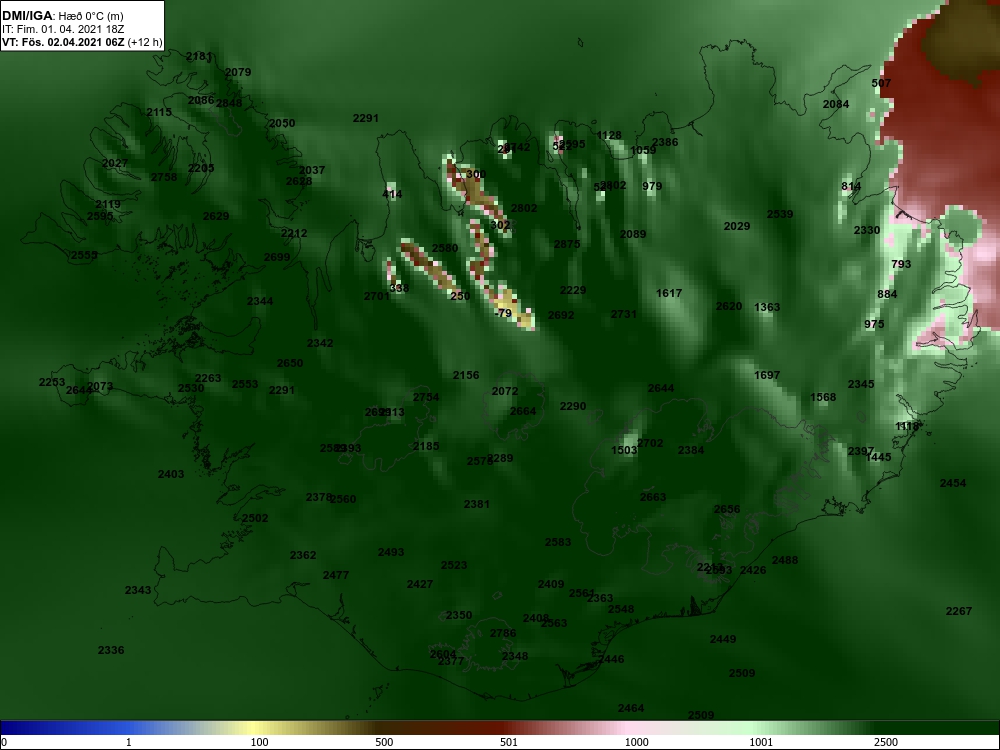Click the '1000' label on the color scale
This screenshot has width=1000, height=750.
point(636,742)
